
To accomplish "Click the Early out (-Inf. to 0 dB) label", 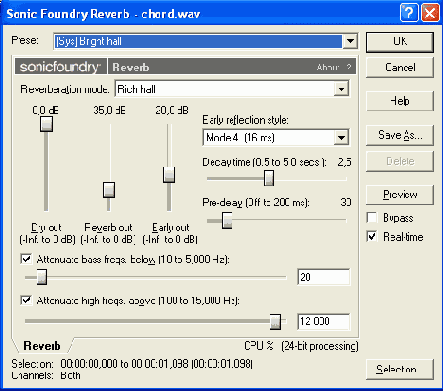I will tap(170, 233).
